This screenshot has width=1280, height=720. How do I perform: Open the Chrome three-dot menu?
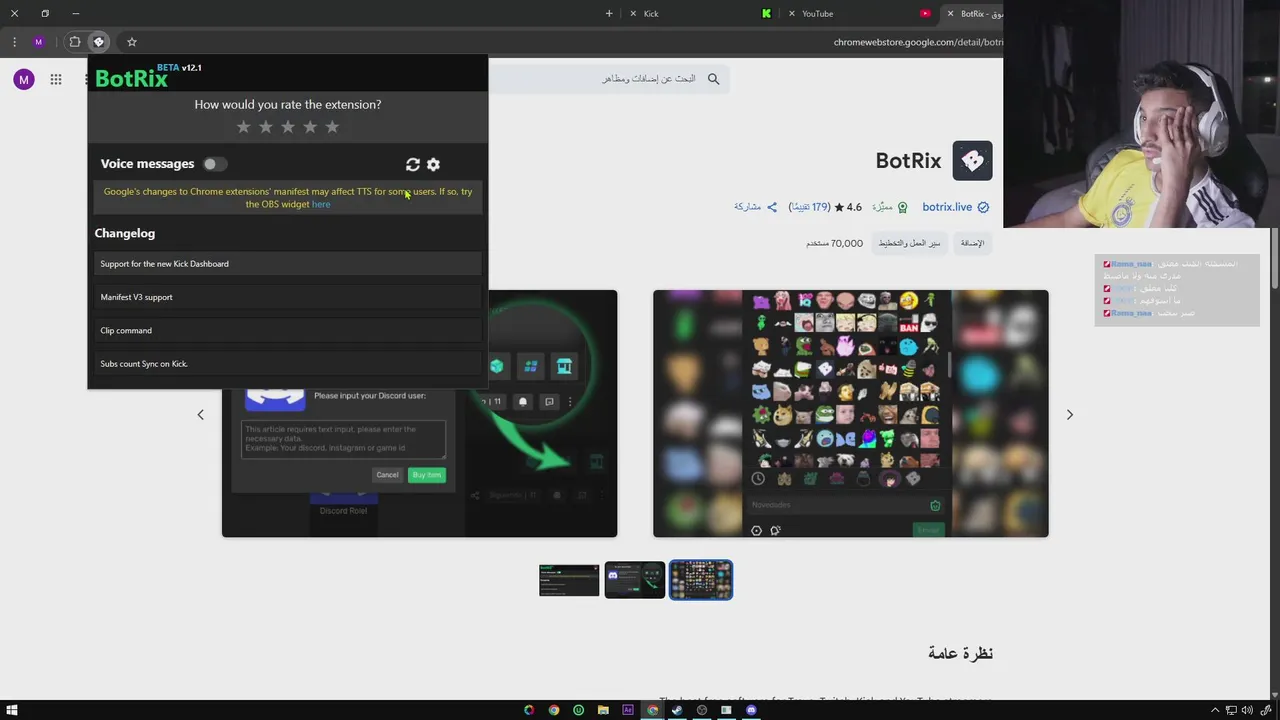point(14,42)
